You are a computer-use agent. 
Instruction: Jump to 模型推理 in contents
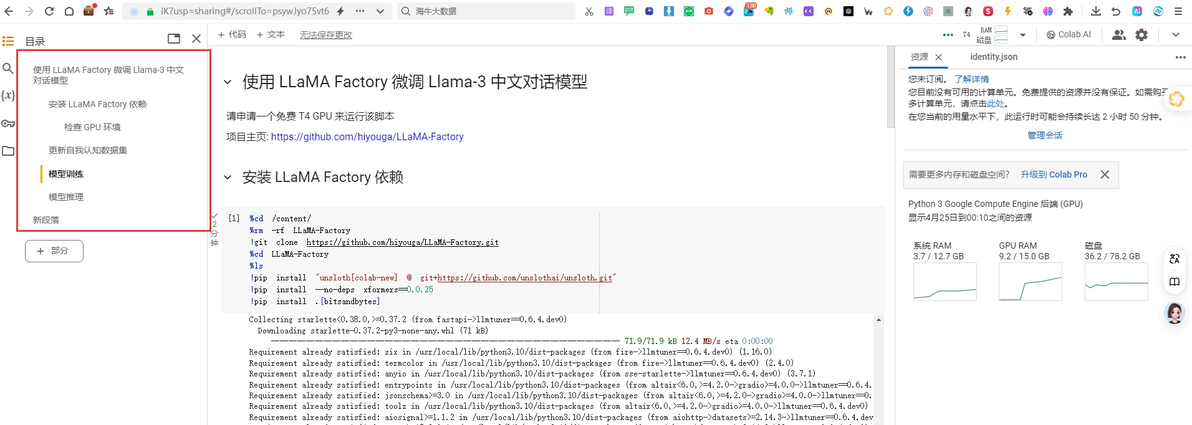click(66, 197)
